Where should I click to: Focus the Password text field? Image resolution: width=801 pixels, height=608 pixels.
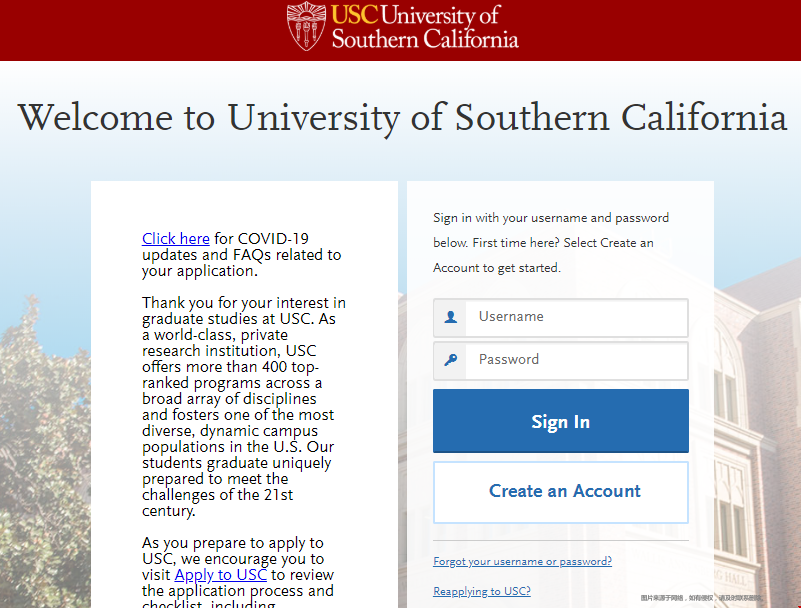577,360
